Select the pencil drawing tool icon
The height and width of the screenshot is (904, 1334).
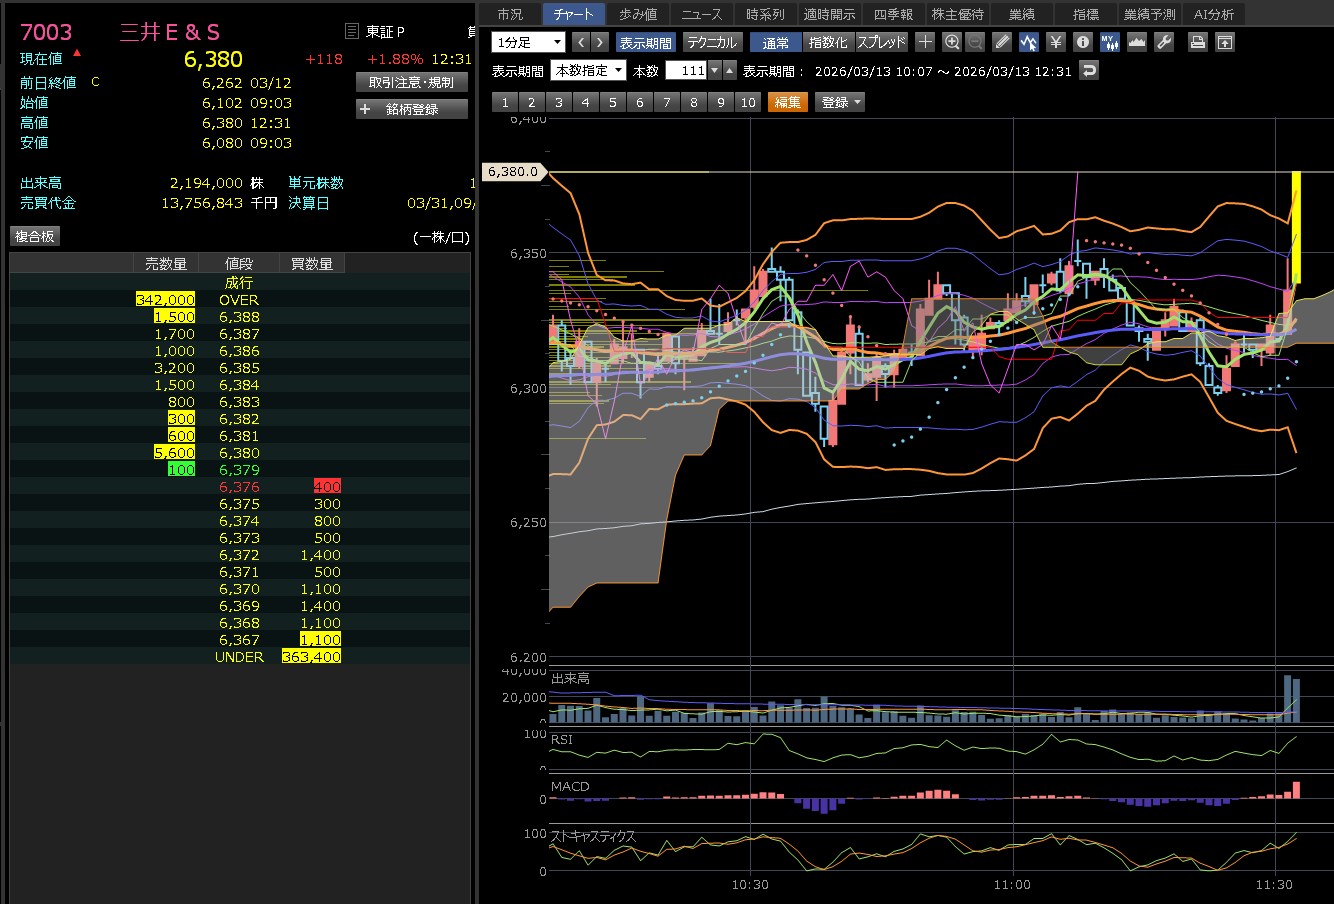(1003, 42)
